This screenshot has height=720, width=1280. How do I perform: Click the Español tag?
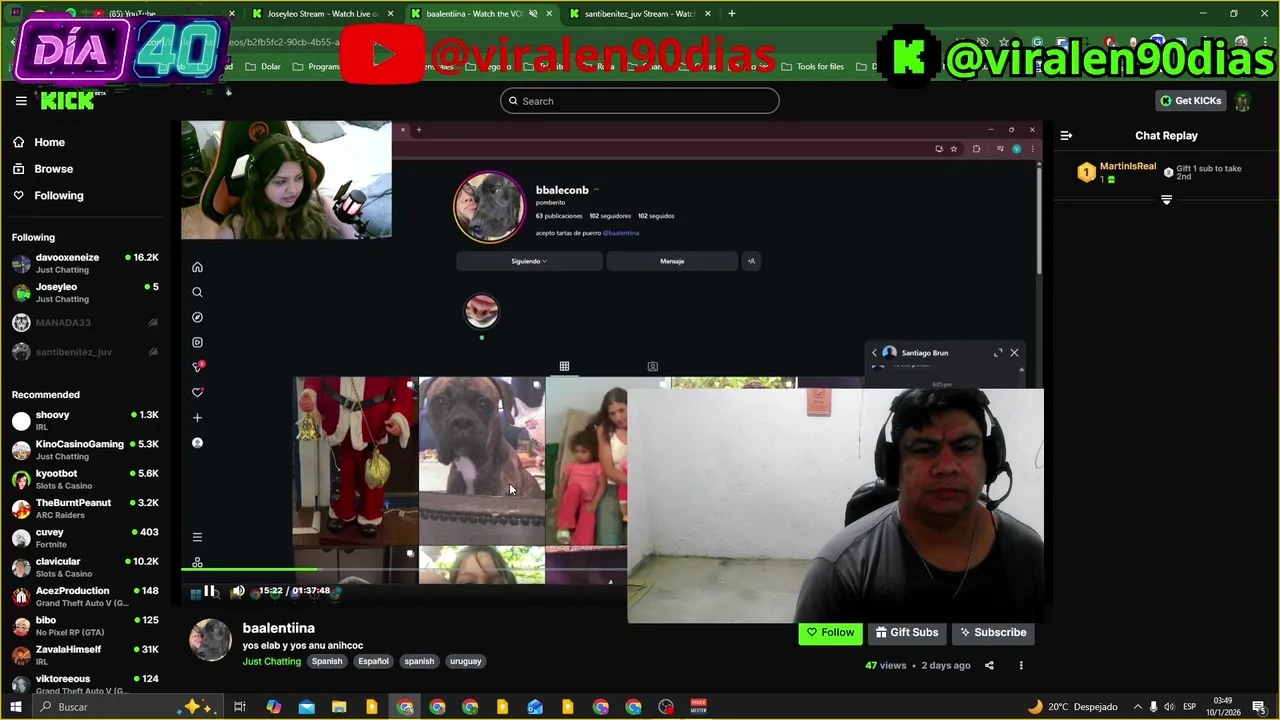click(373, 661)
